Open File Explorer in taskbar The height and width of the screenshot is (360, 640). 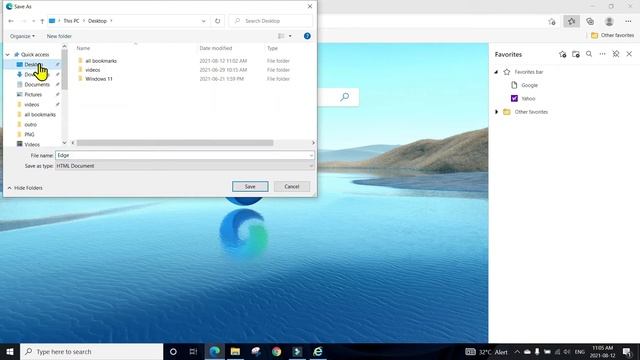tap(235, 351)
